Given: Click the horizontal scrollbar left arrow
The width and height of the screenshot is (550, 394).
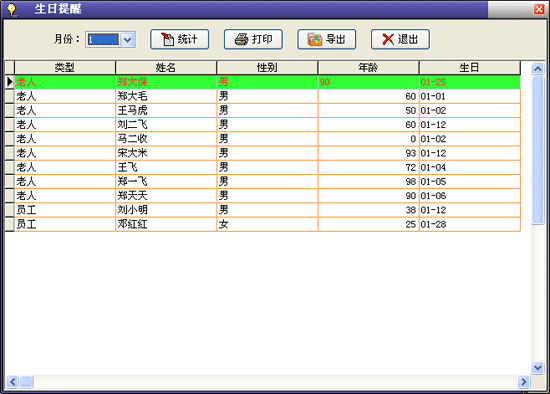Looking at the screenshot, I should click(x=12, y=381).
